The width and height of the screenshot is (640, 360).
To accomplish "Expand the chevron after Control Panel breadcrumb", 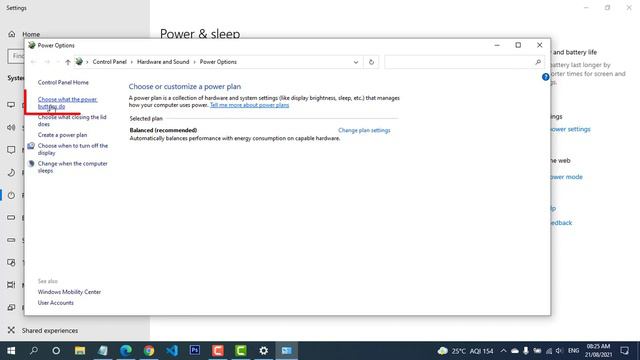I will point(131,62).
